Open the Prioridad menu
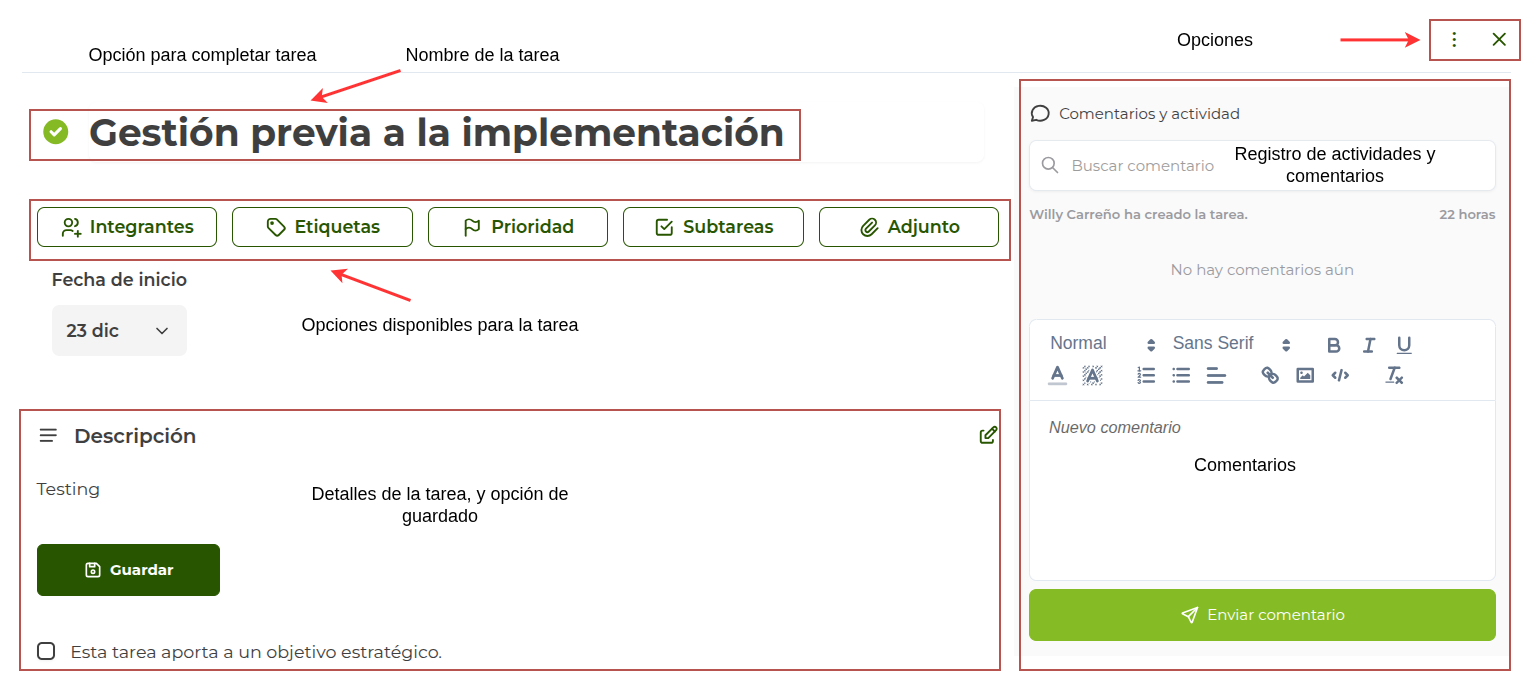Screen dimensions: 1531x697 pos(518,226)
